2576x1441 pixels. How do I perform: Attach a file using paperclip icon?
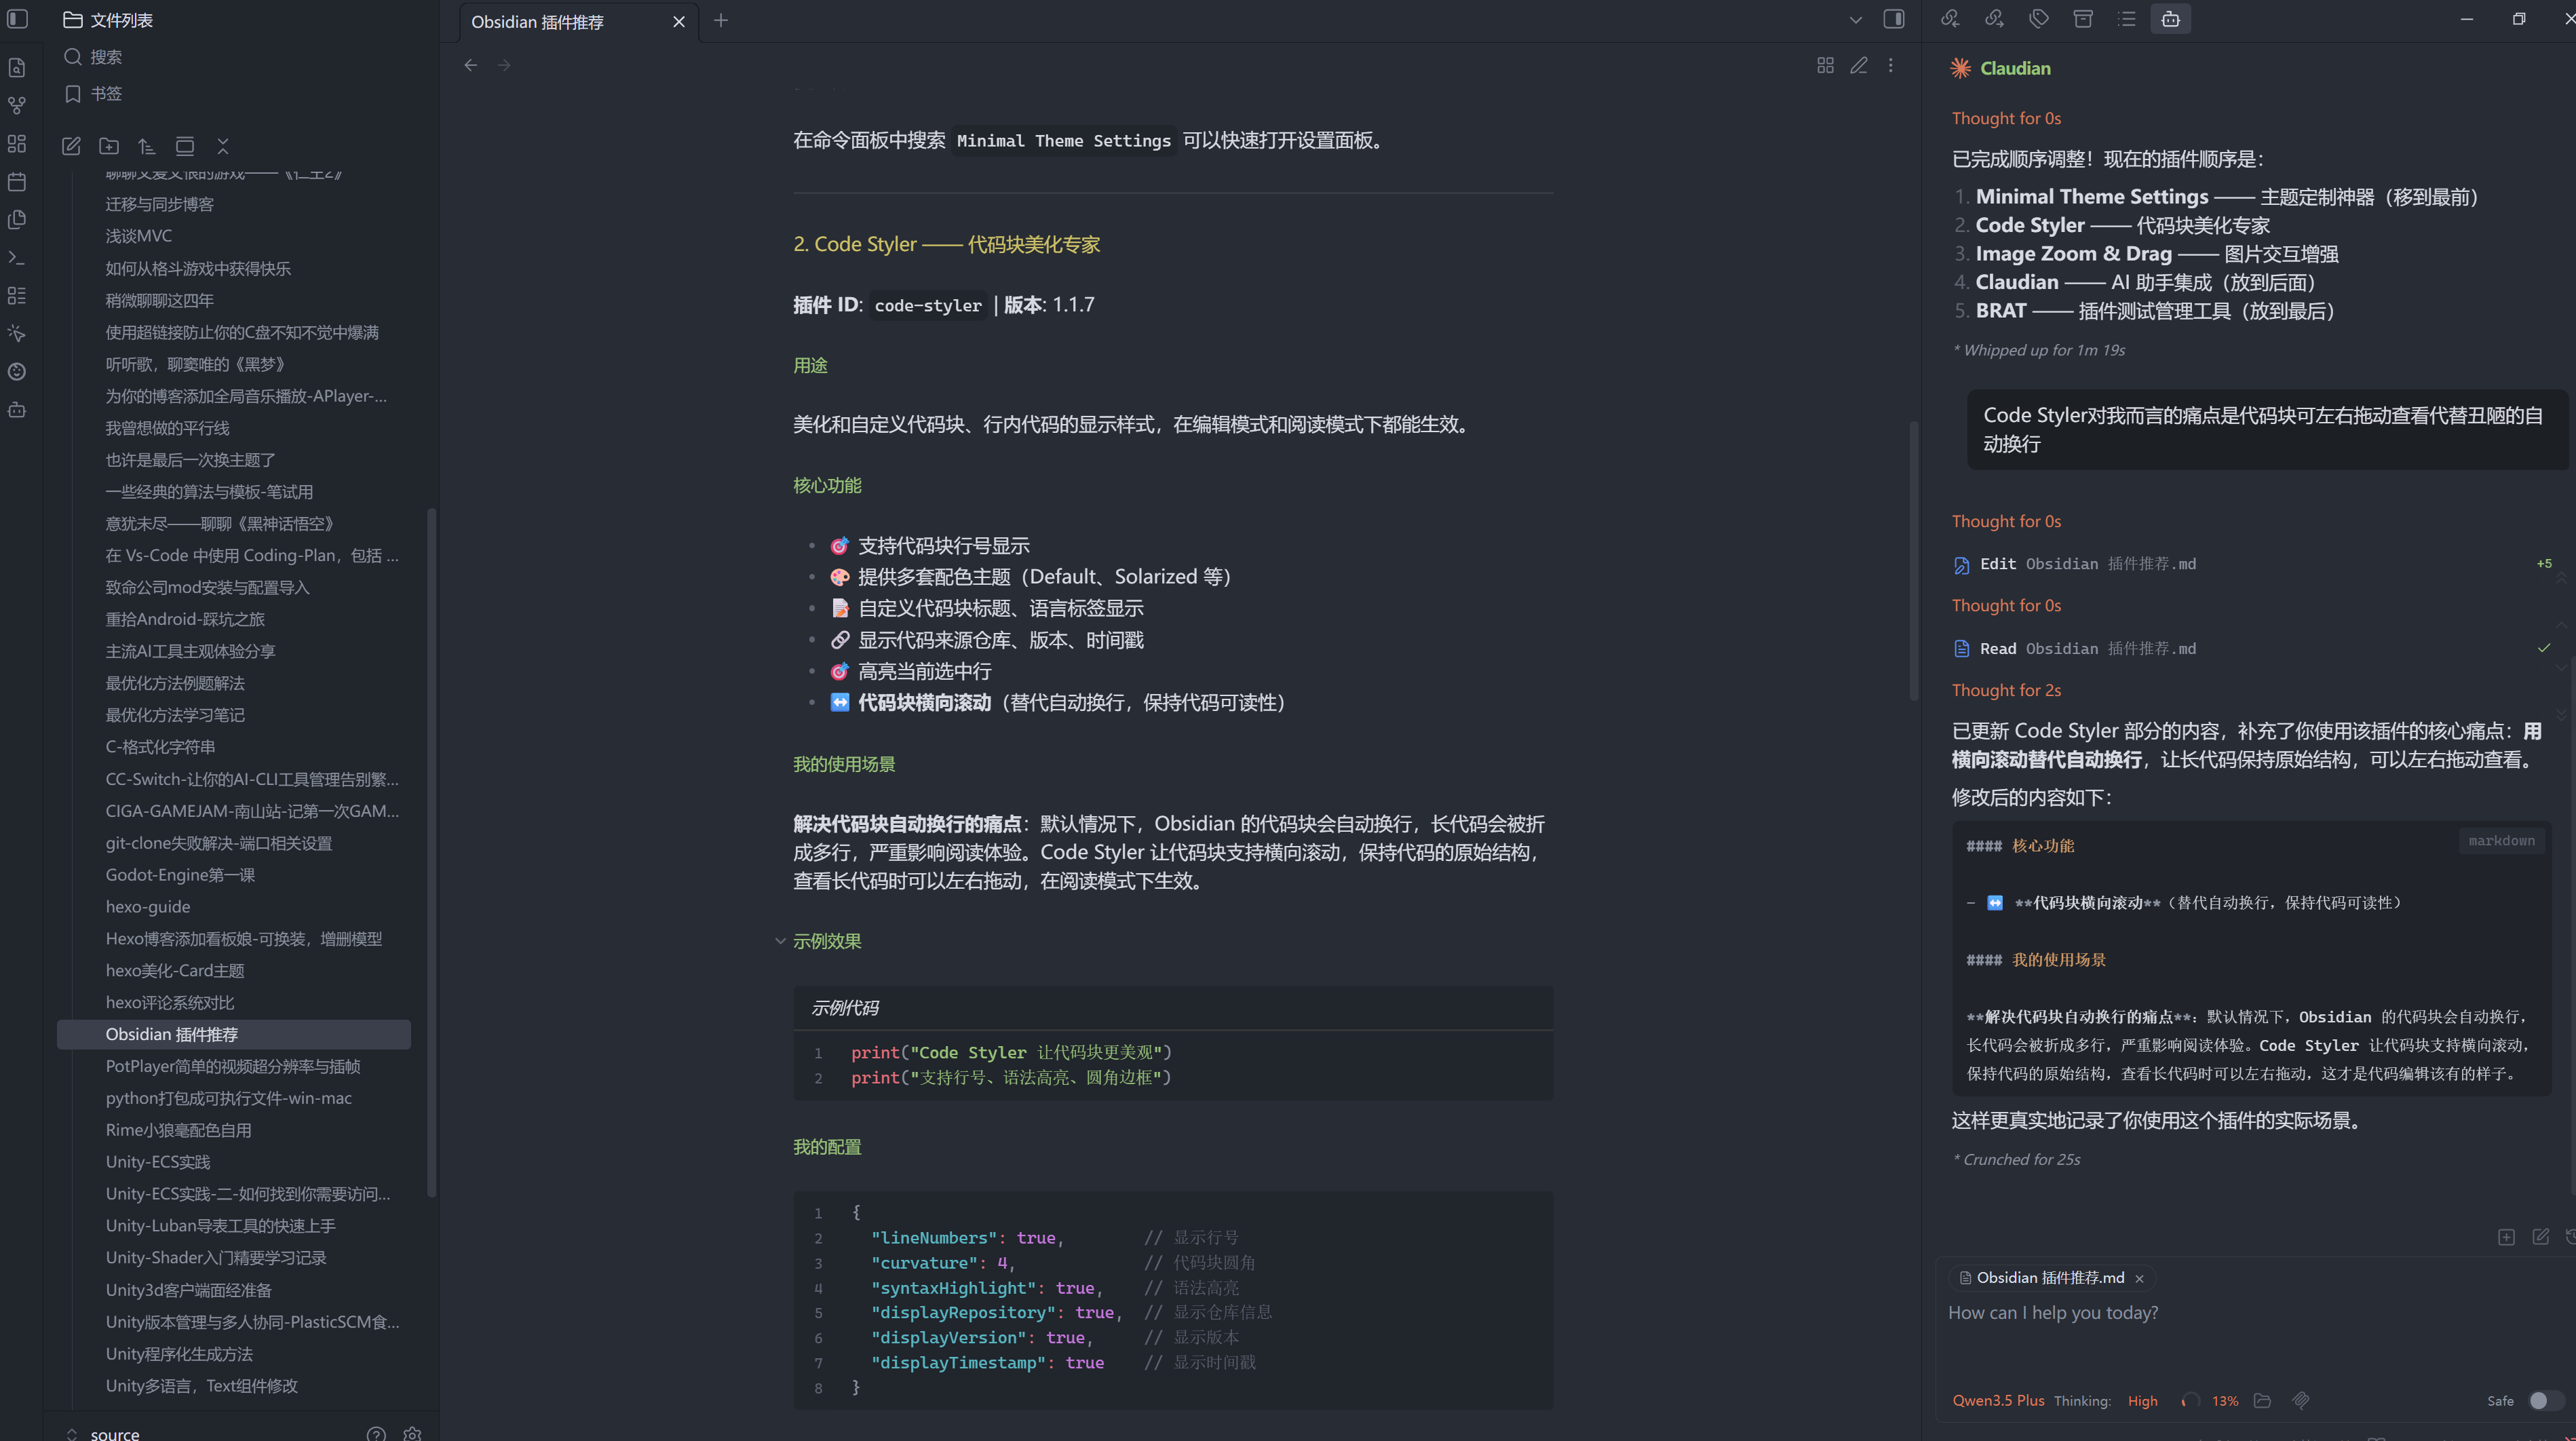tap(2301, 1400)
